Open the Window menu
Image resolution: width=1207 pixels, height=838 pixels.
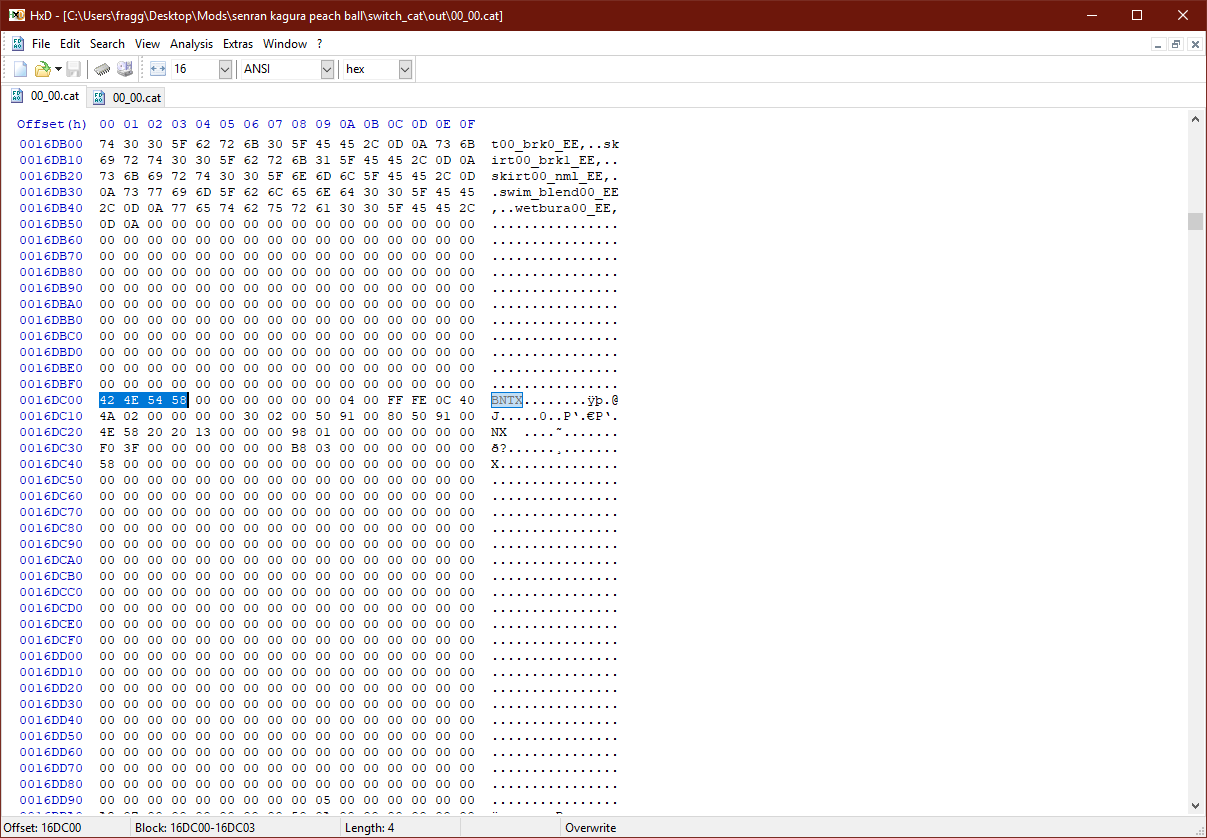(x=285, y=44)
